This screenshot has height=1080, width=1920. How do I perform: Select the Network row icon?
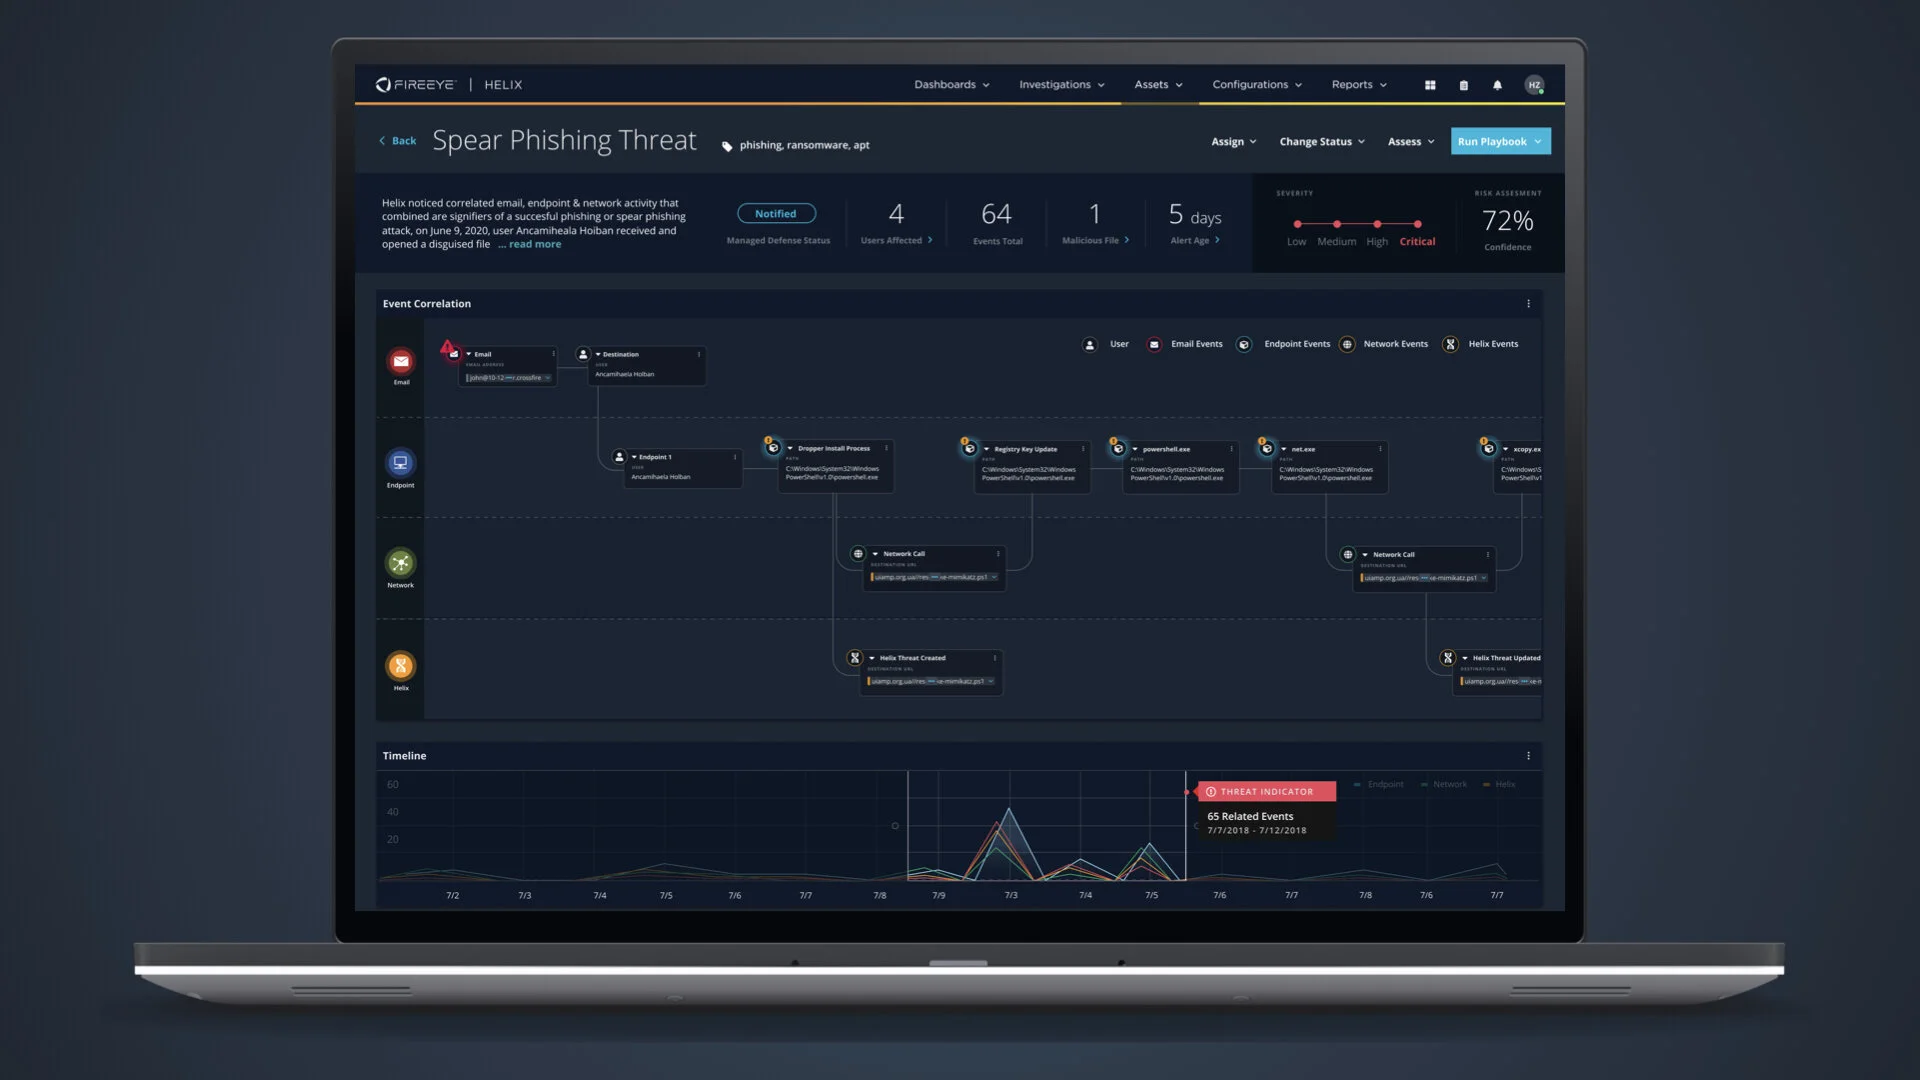point(400,562)
